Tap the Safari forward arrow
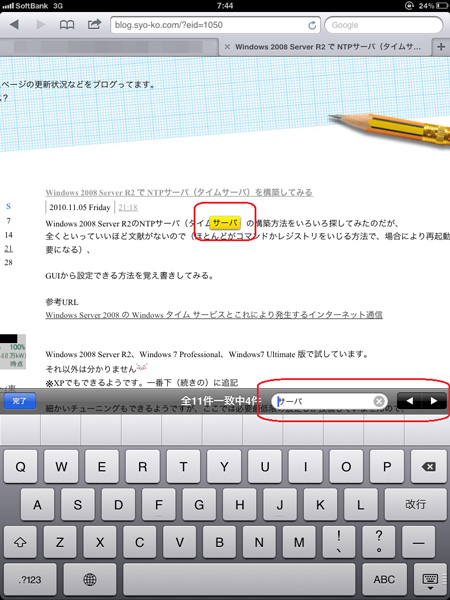The image size is (450, 600). (40, 25)
